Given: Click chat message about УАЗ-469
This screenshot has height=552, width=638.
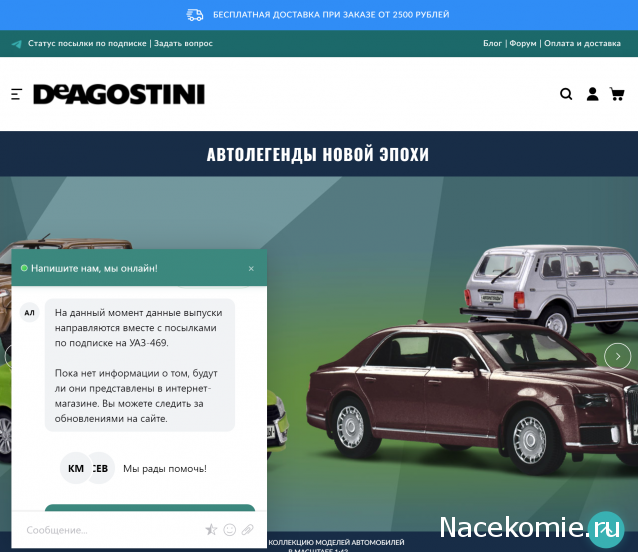Looking at the screenshot, I should [x=140, y=365].
